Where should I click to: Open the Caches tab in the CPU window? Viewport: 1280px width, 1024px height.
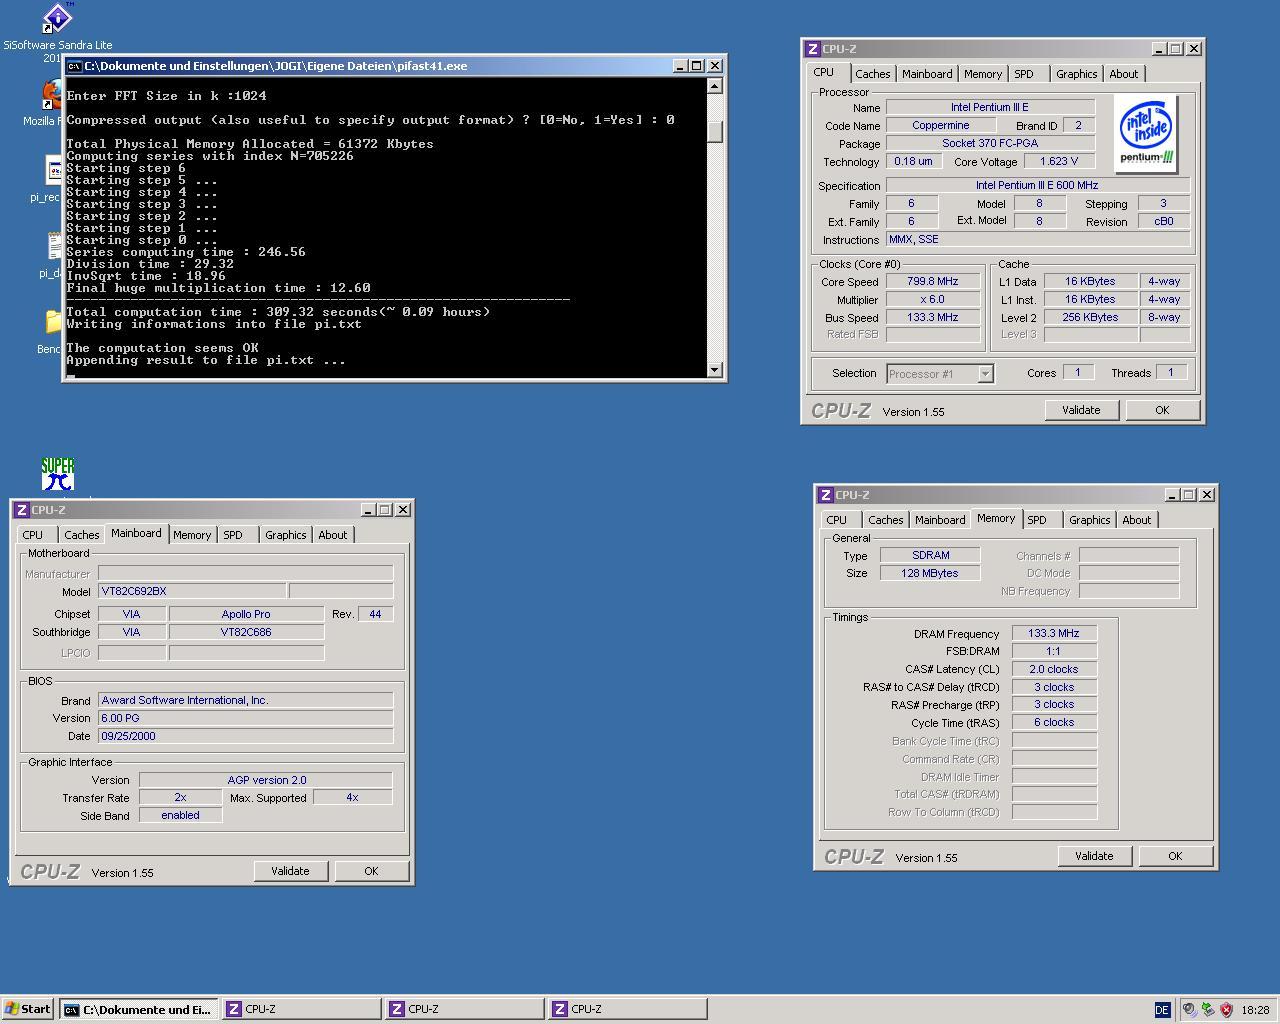[872, 74]
